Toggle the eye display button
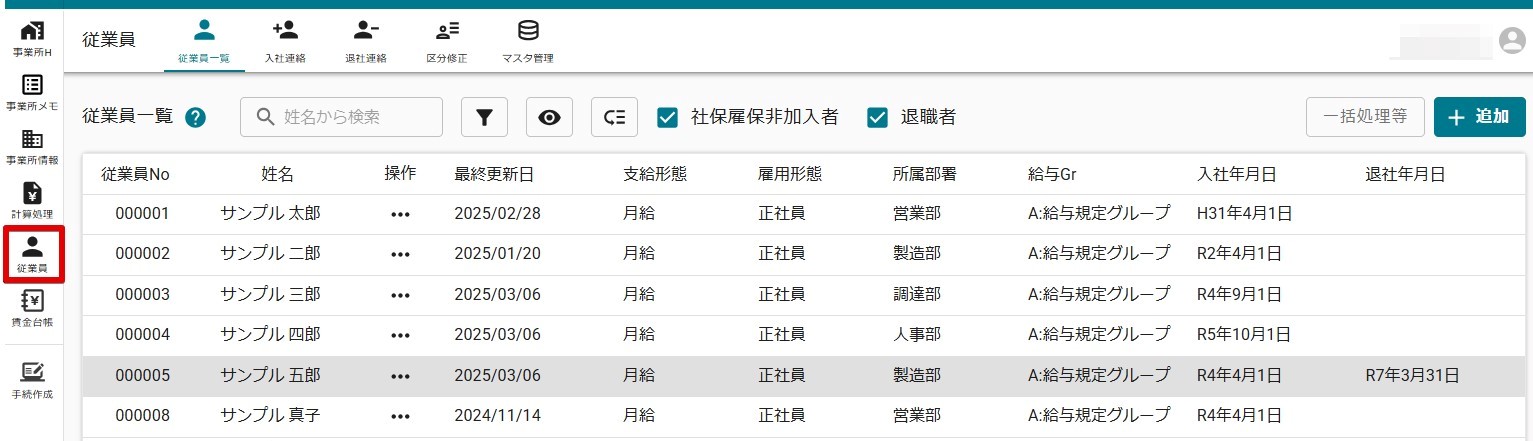The width and height of the screenshot is (1533, 441). [x=550, y=117]
